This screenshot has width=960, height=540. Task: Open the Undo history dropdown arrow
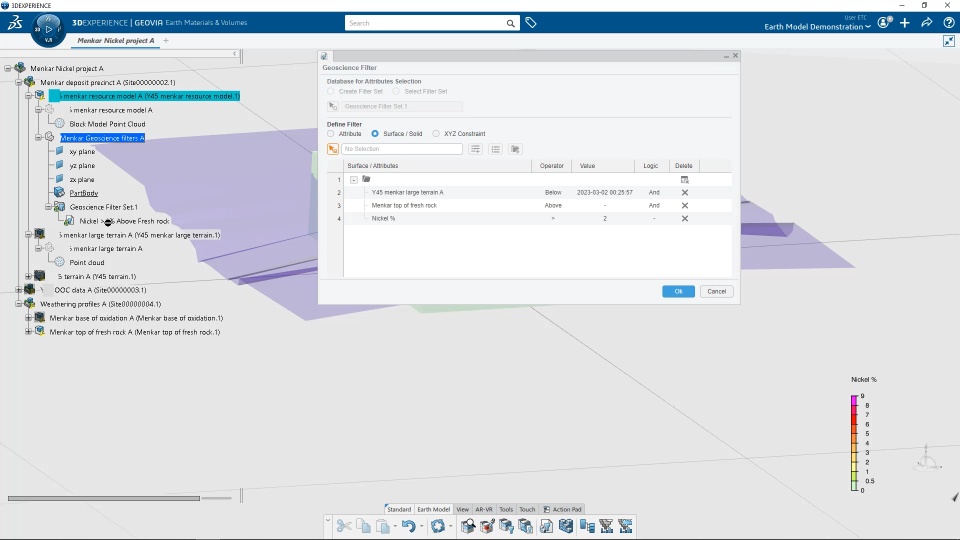[422, 526]
